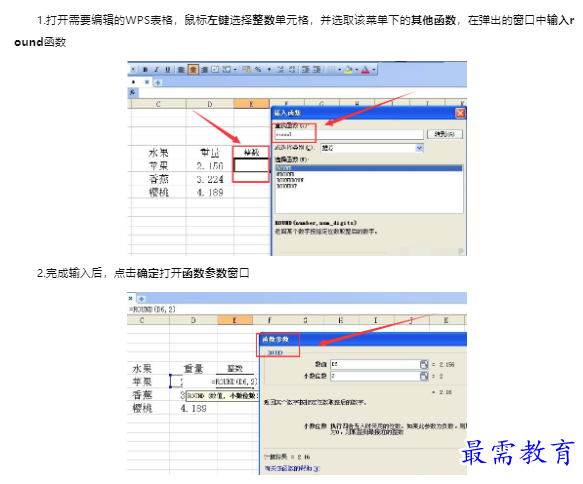
Task: Toggle Italic formatting in the toolbar
Action: [157, 70]
